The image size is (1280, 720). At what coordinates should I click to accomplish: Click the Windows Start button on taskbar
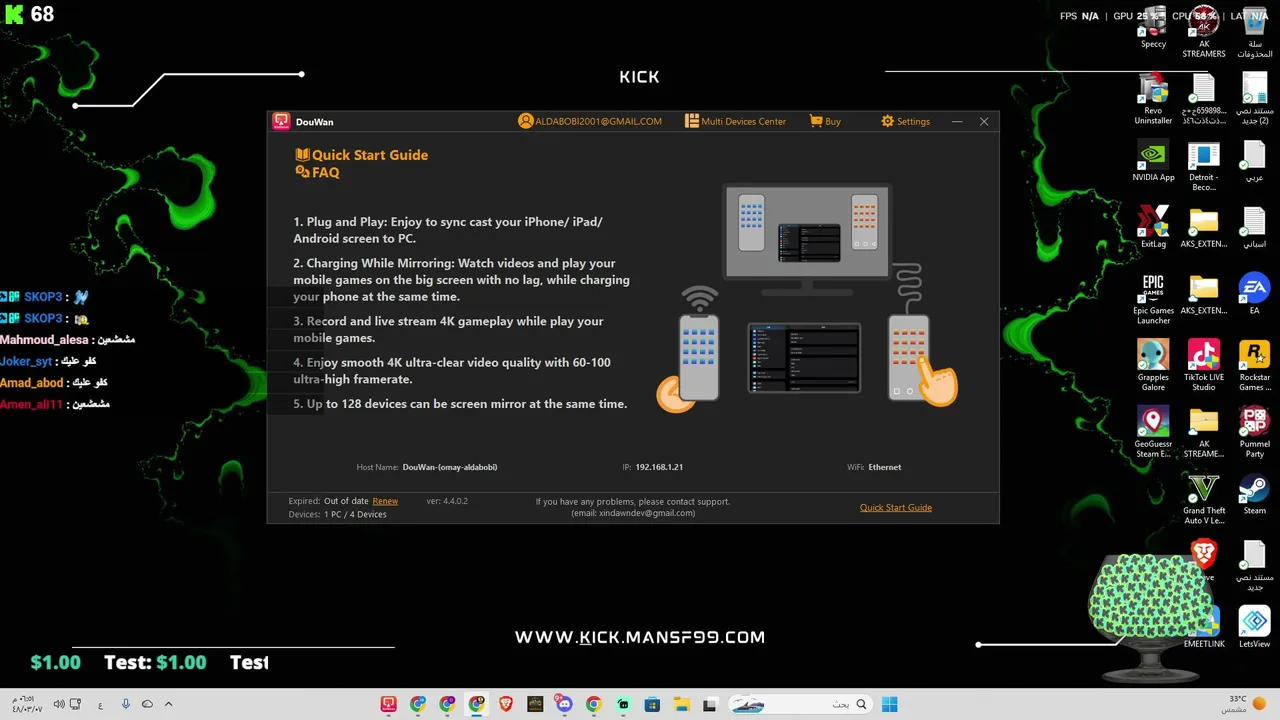(889, 704)
